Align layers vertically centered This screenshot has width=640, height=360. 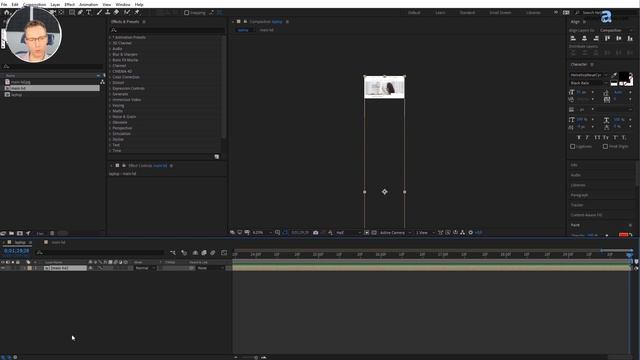(x=619, y=38)
